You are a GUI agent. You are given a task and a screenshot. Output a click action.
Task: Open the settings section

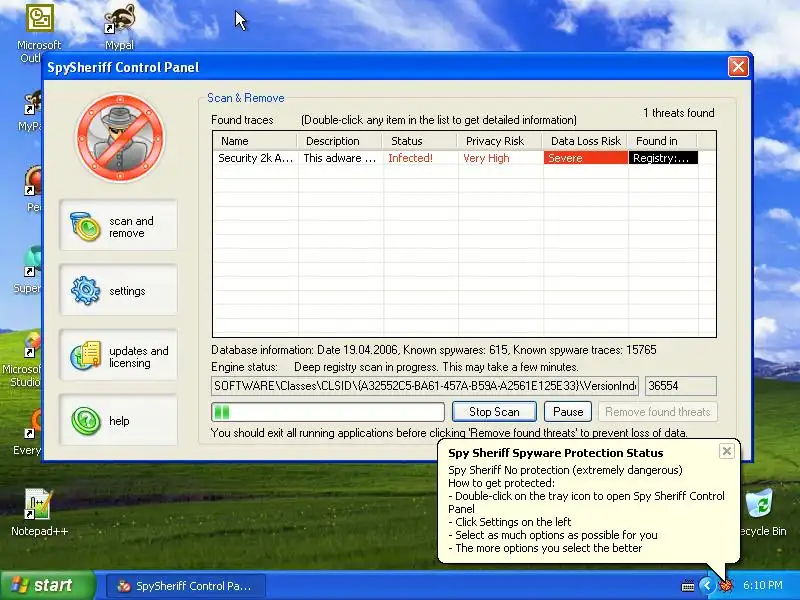(118, 290)
